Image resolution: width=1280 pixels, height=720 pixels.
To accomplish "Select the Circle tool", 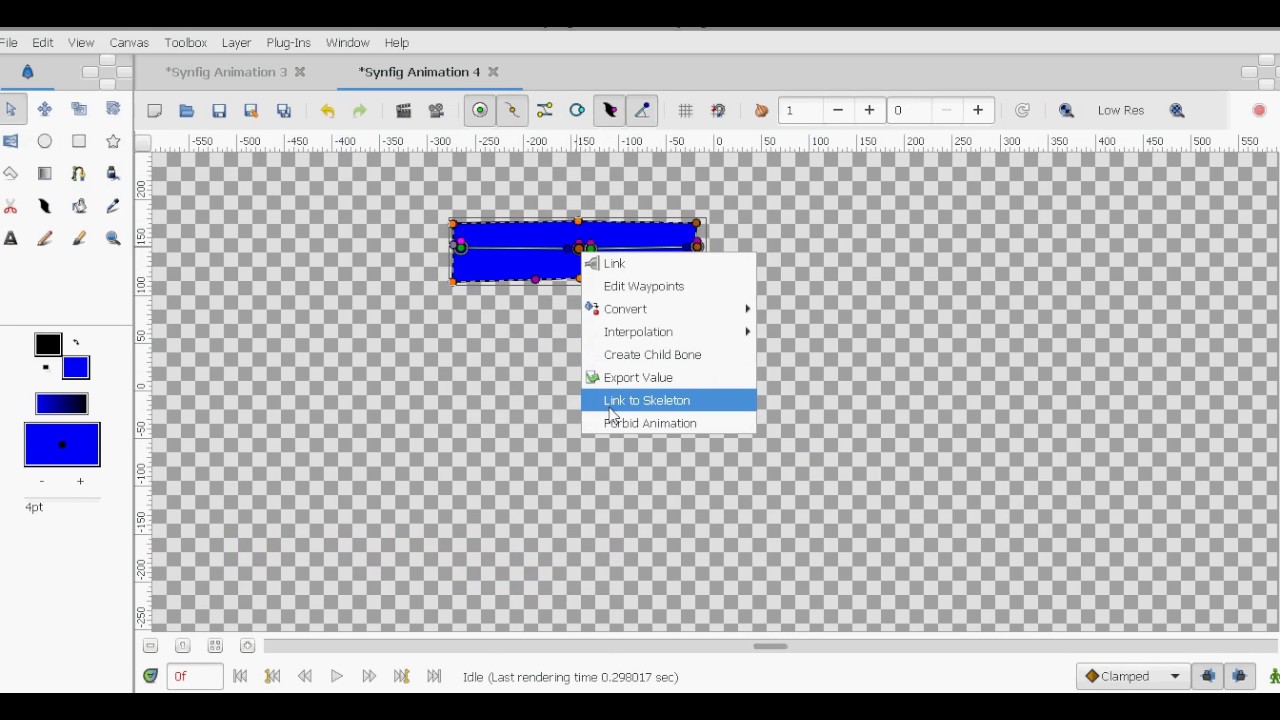I will (x=45, y=141).
